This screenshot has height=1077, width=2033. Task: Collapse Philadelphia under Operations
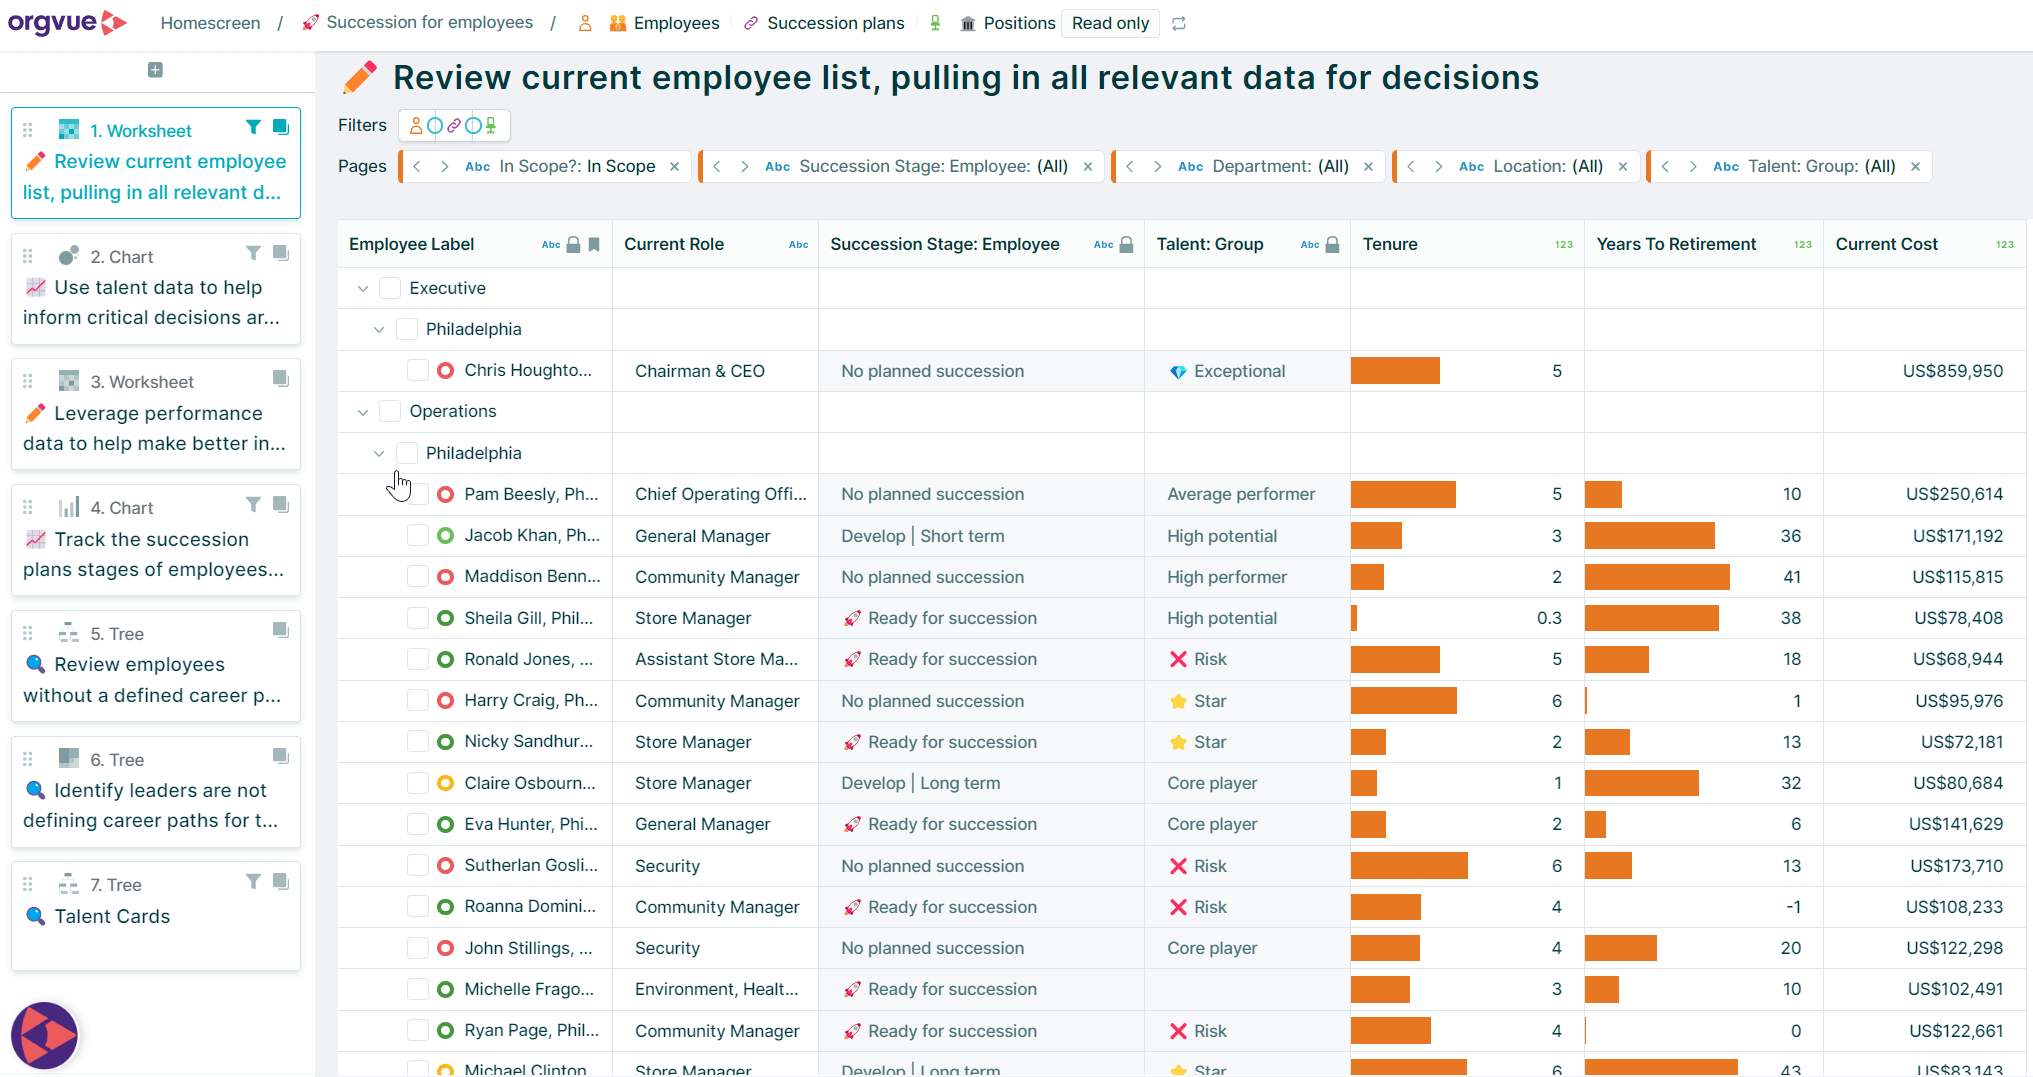coord(379,453)
